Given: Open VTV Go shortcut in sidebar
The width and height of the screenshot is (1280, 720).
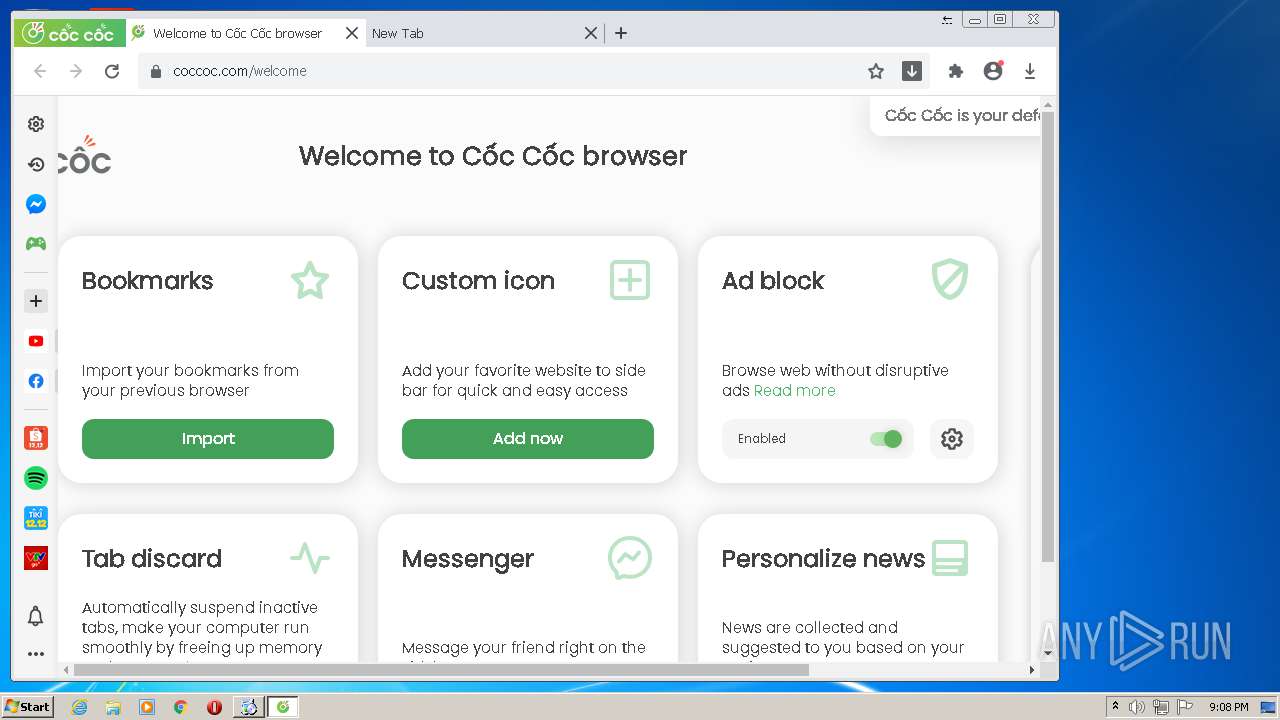Looking at the screenshot, I should (36, 558).
